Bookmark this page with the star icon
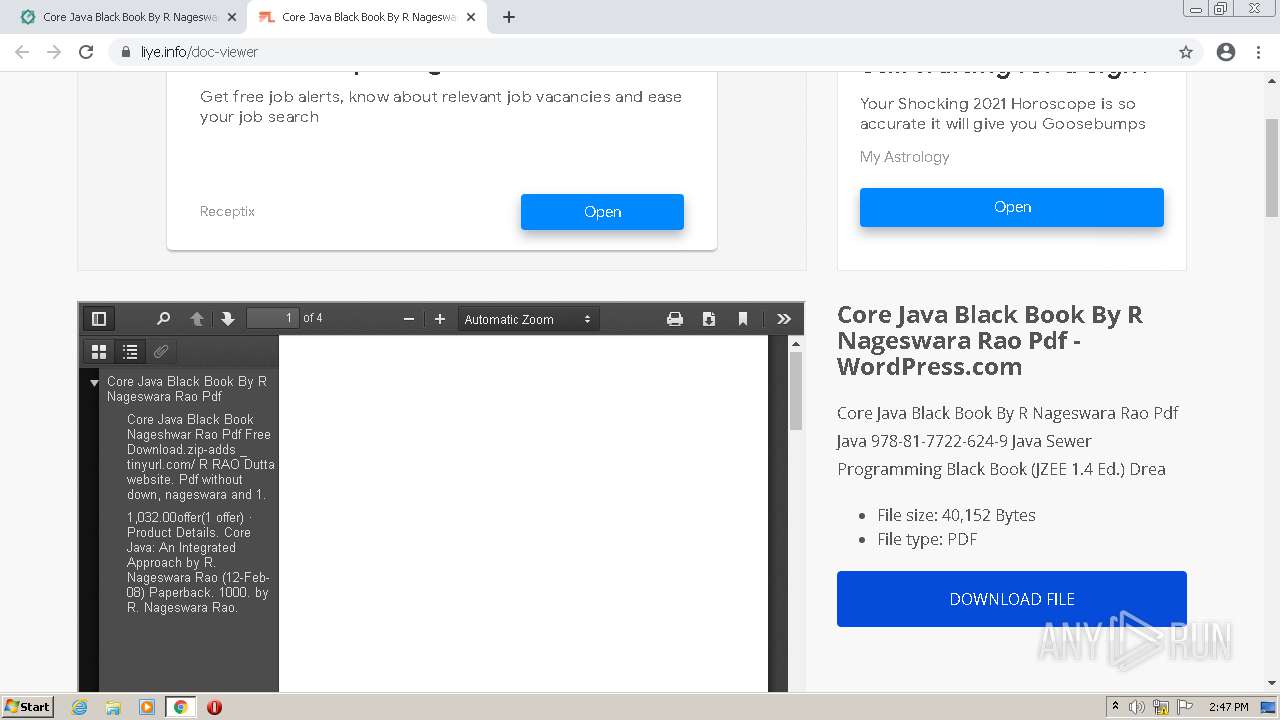The image size is (1280, 720). pyautogui.click(x=1186, y=52)
